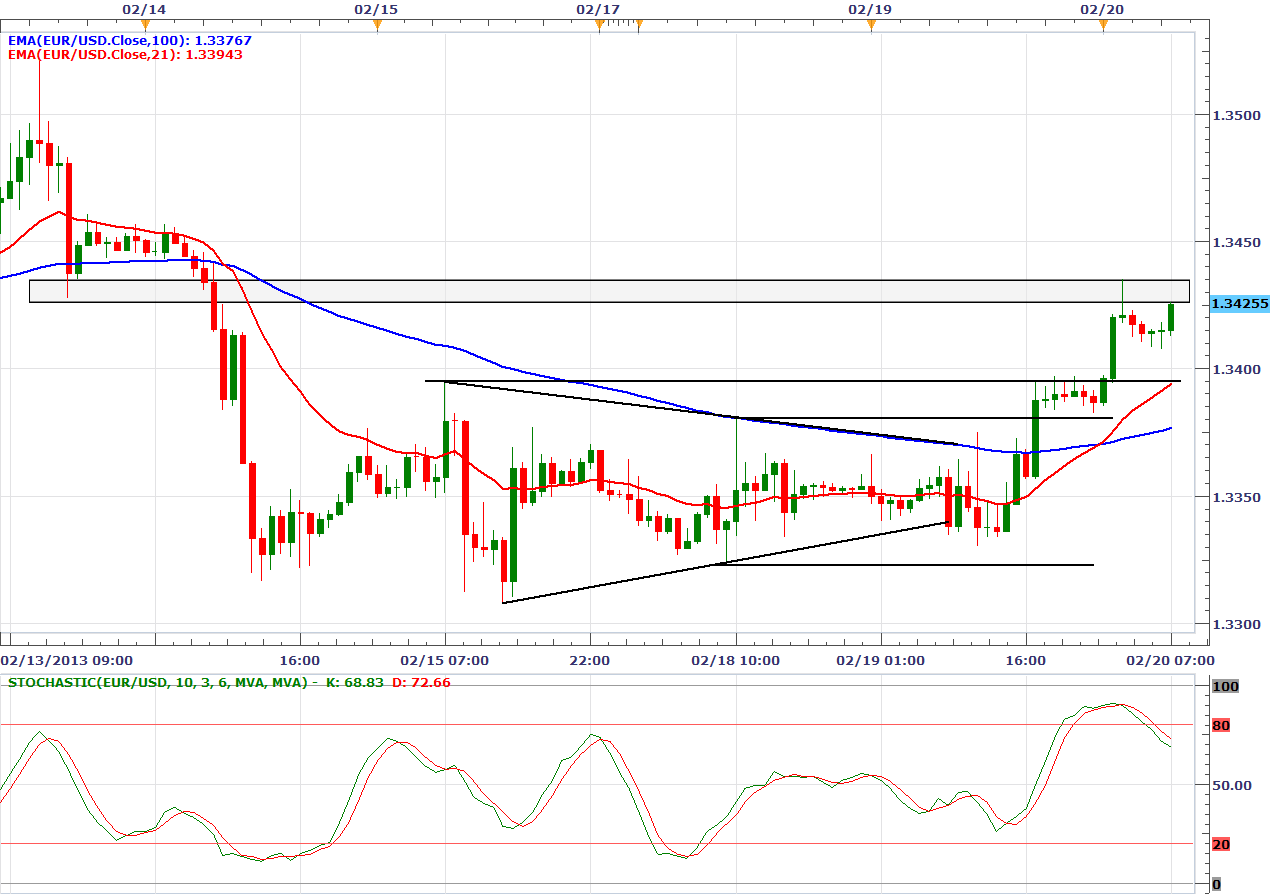Viewport: 1274px width, 894px height.
Task: Select the stochastic 100 level label
Action: (x=1224, y=687)
